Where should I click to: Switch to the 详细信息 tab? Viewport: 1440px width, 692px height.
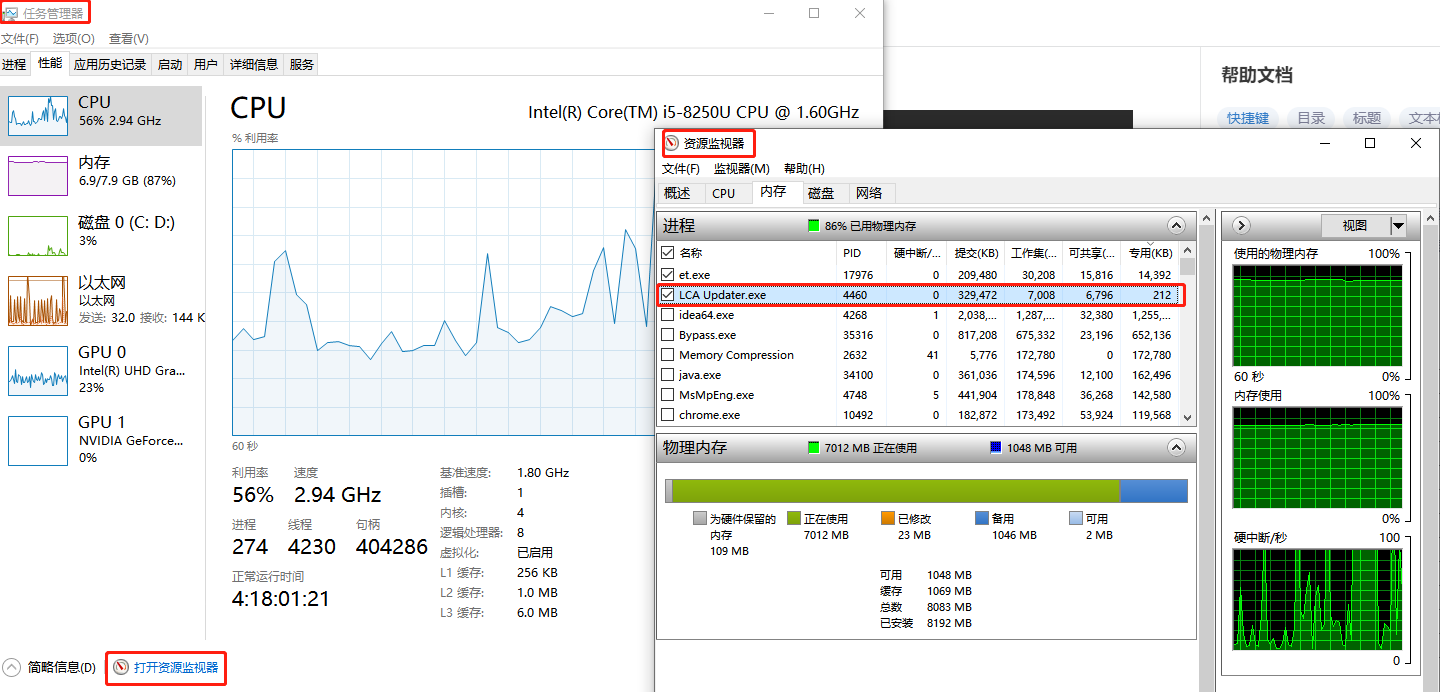coord(254,65)
